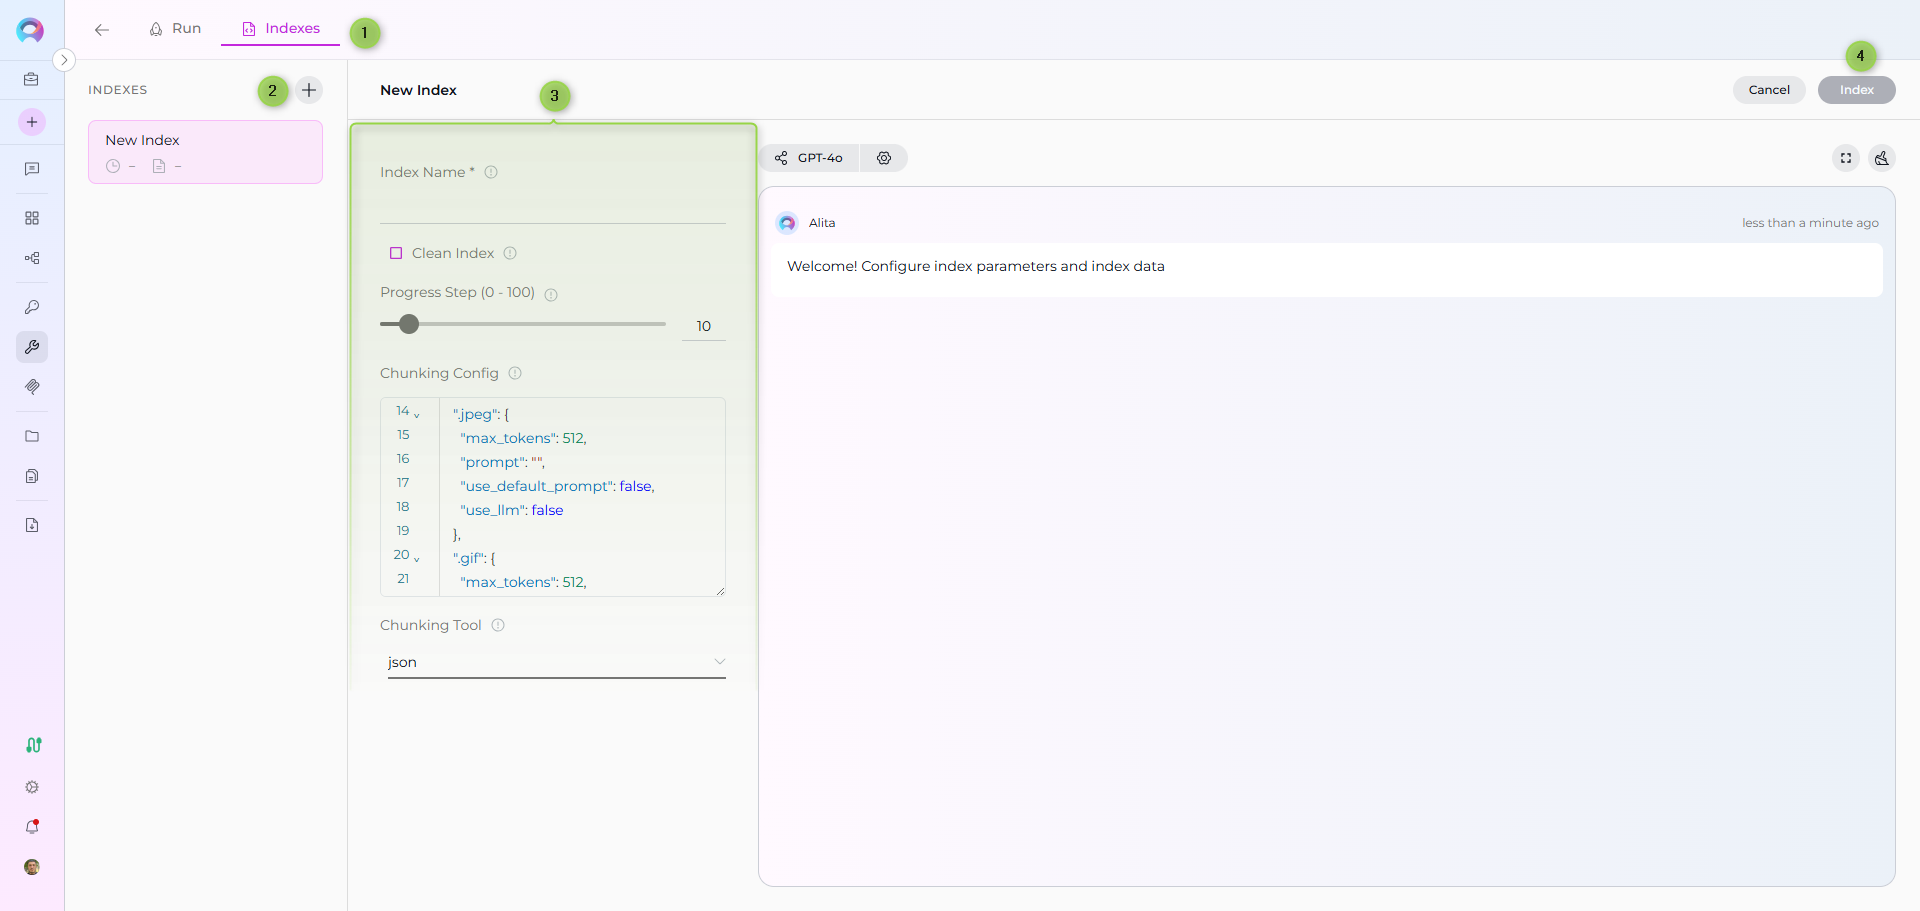Collapse the ".gif" block at line 20
Image resolution: width=1920 pixels, height=911 pixels.
(x=417, y=559)
